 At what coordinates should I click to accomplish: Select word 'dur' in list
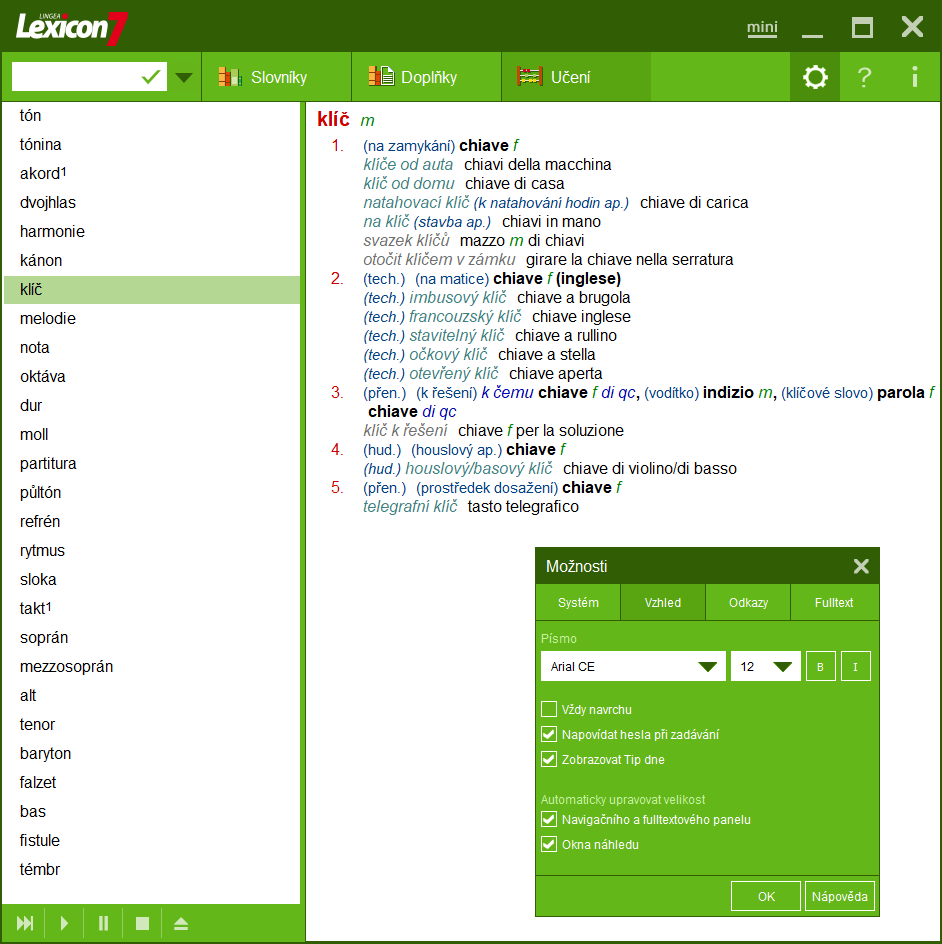click(x=152, y=405)
